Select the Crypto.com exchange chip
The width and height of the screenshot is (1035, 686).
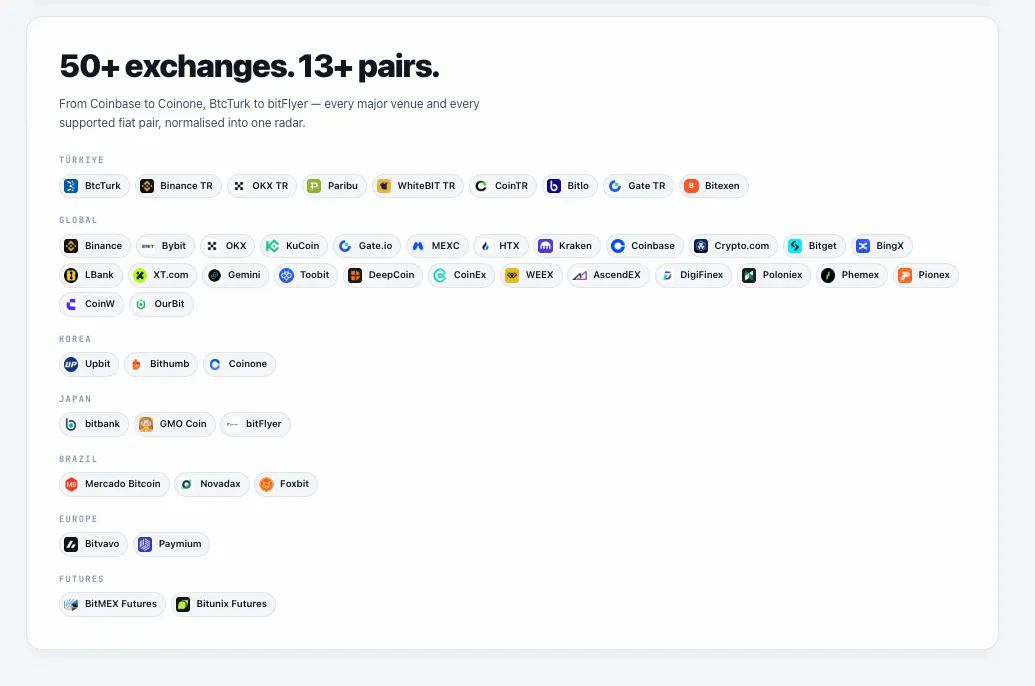tap(733, 246)
